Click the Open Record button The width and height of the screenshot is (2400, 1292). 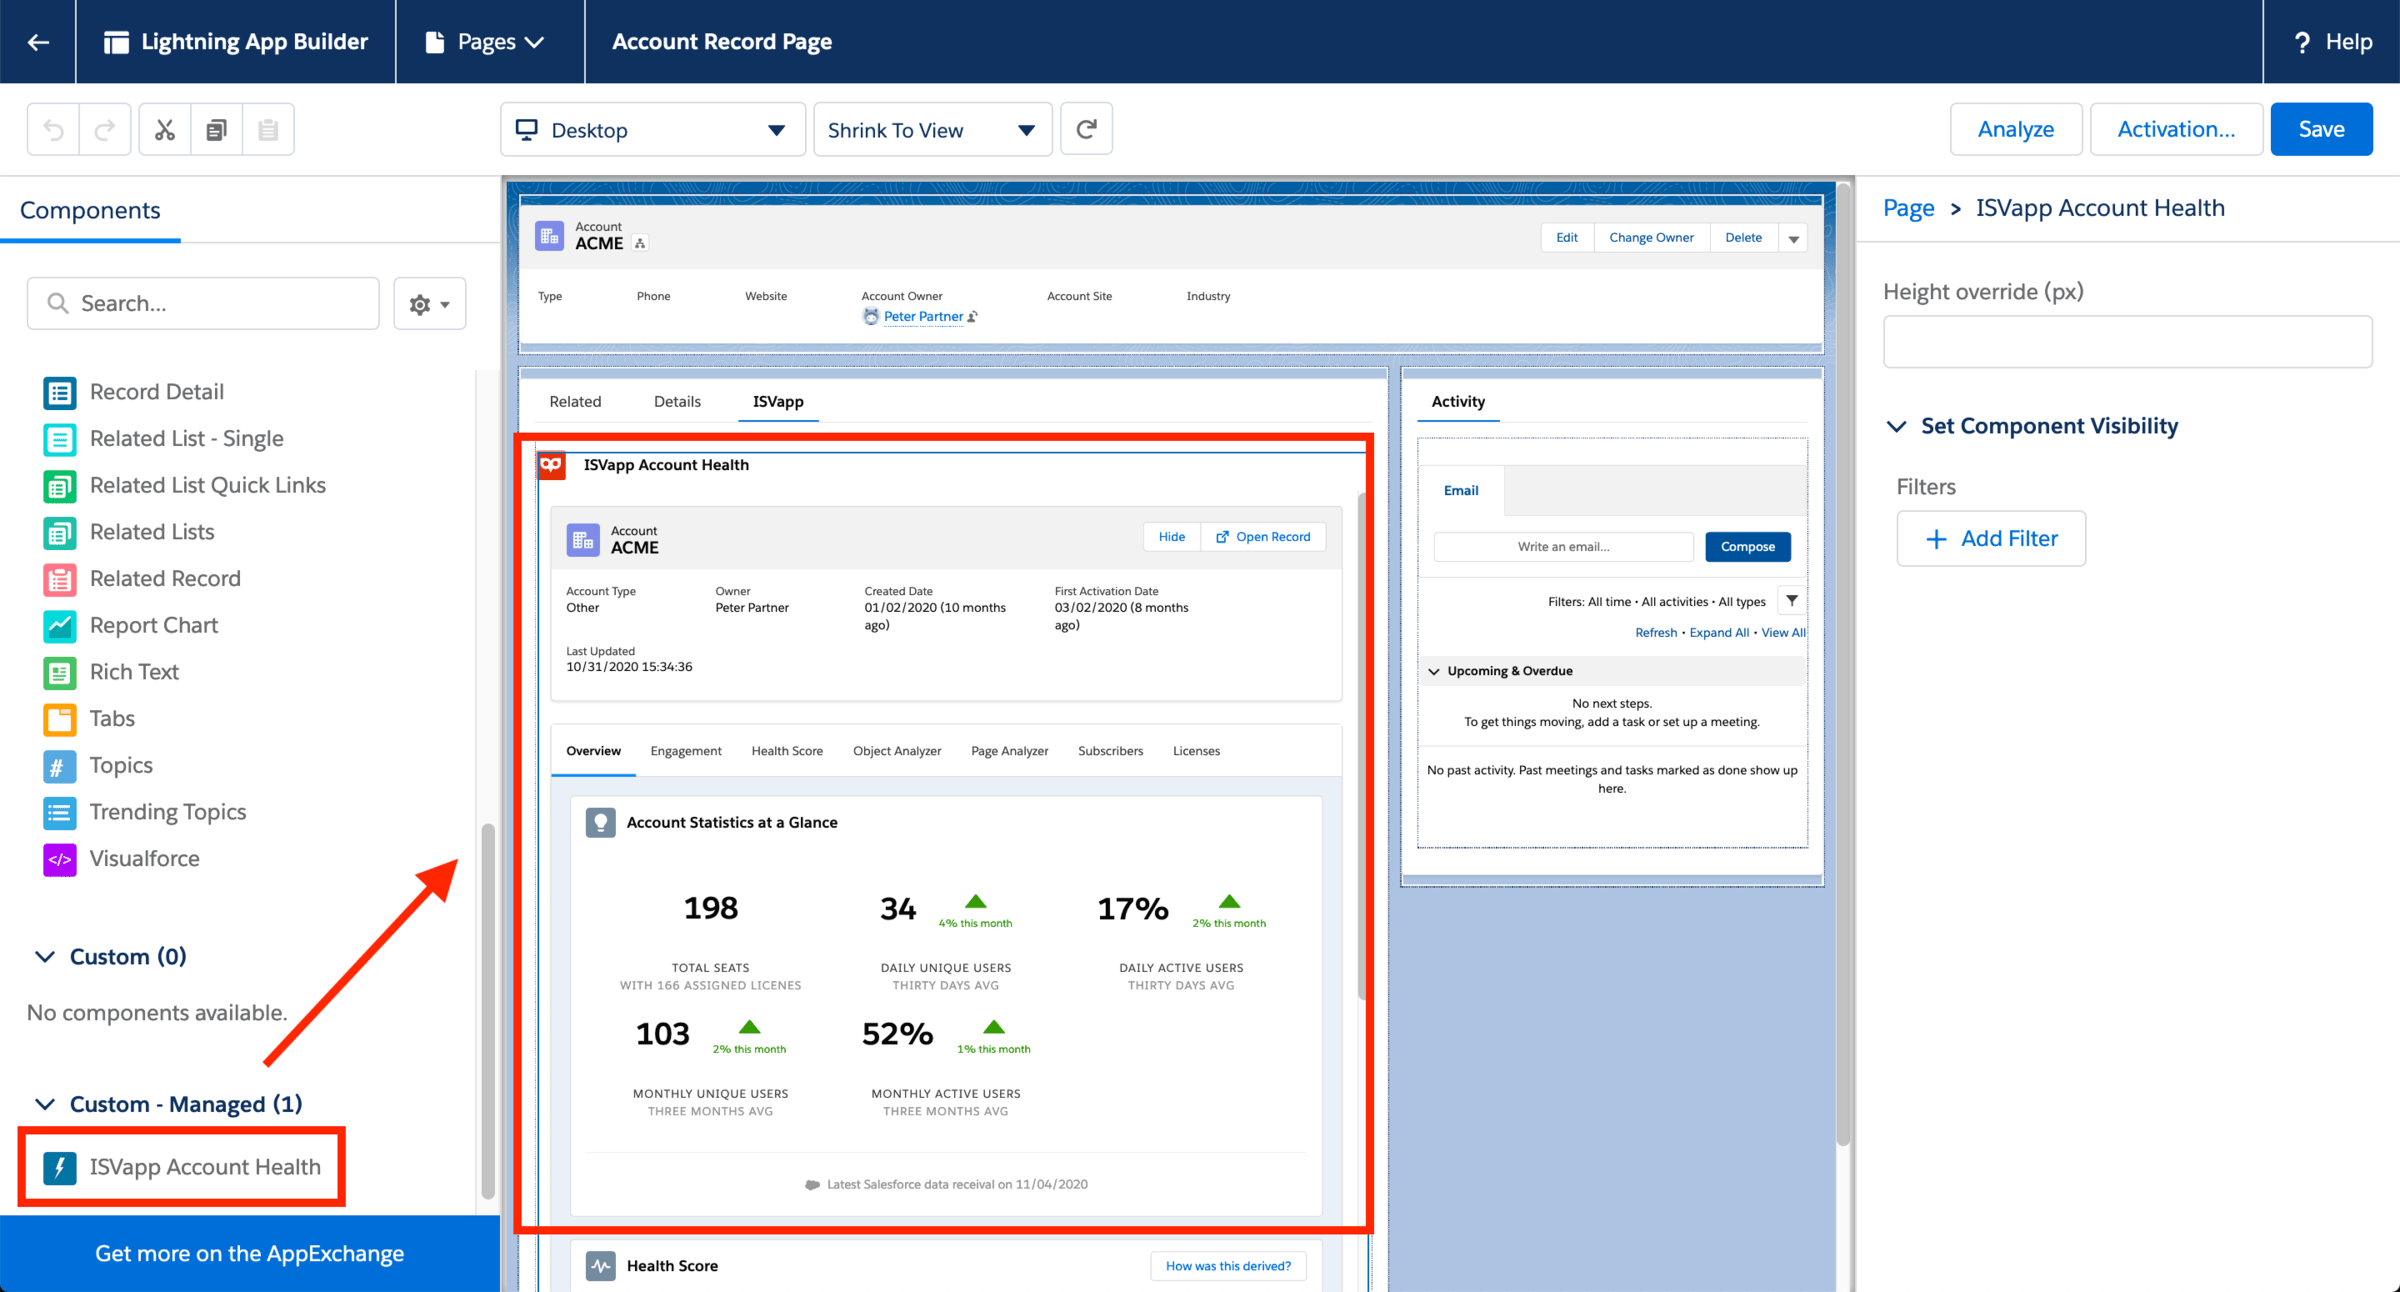coord(1263,537)
